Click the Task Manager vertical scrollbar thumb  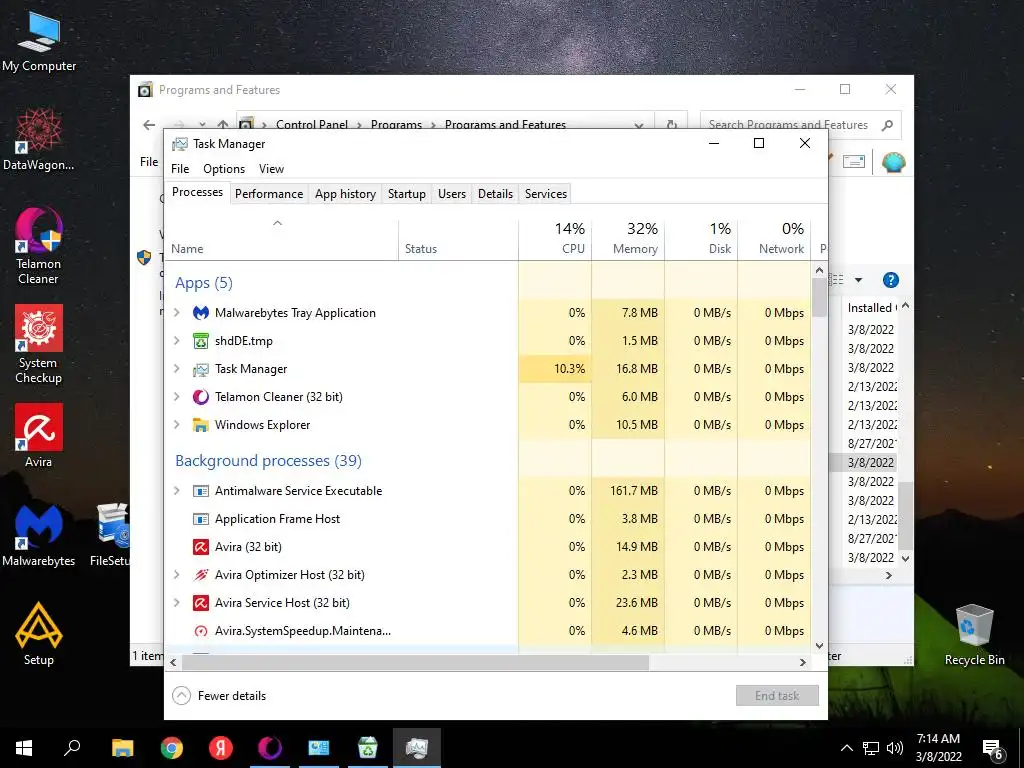[820, 297]
